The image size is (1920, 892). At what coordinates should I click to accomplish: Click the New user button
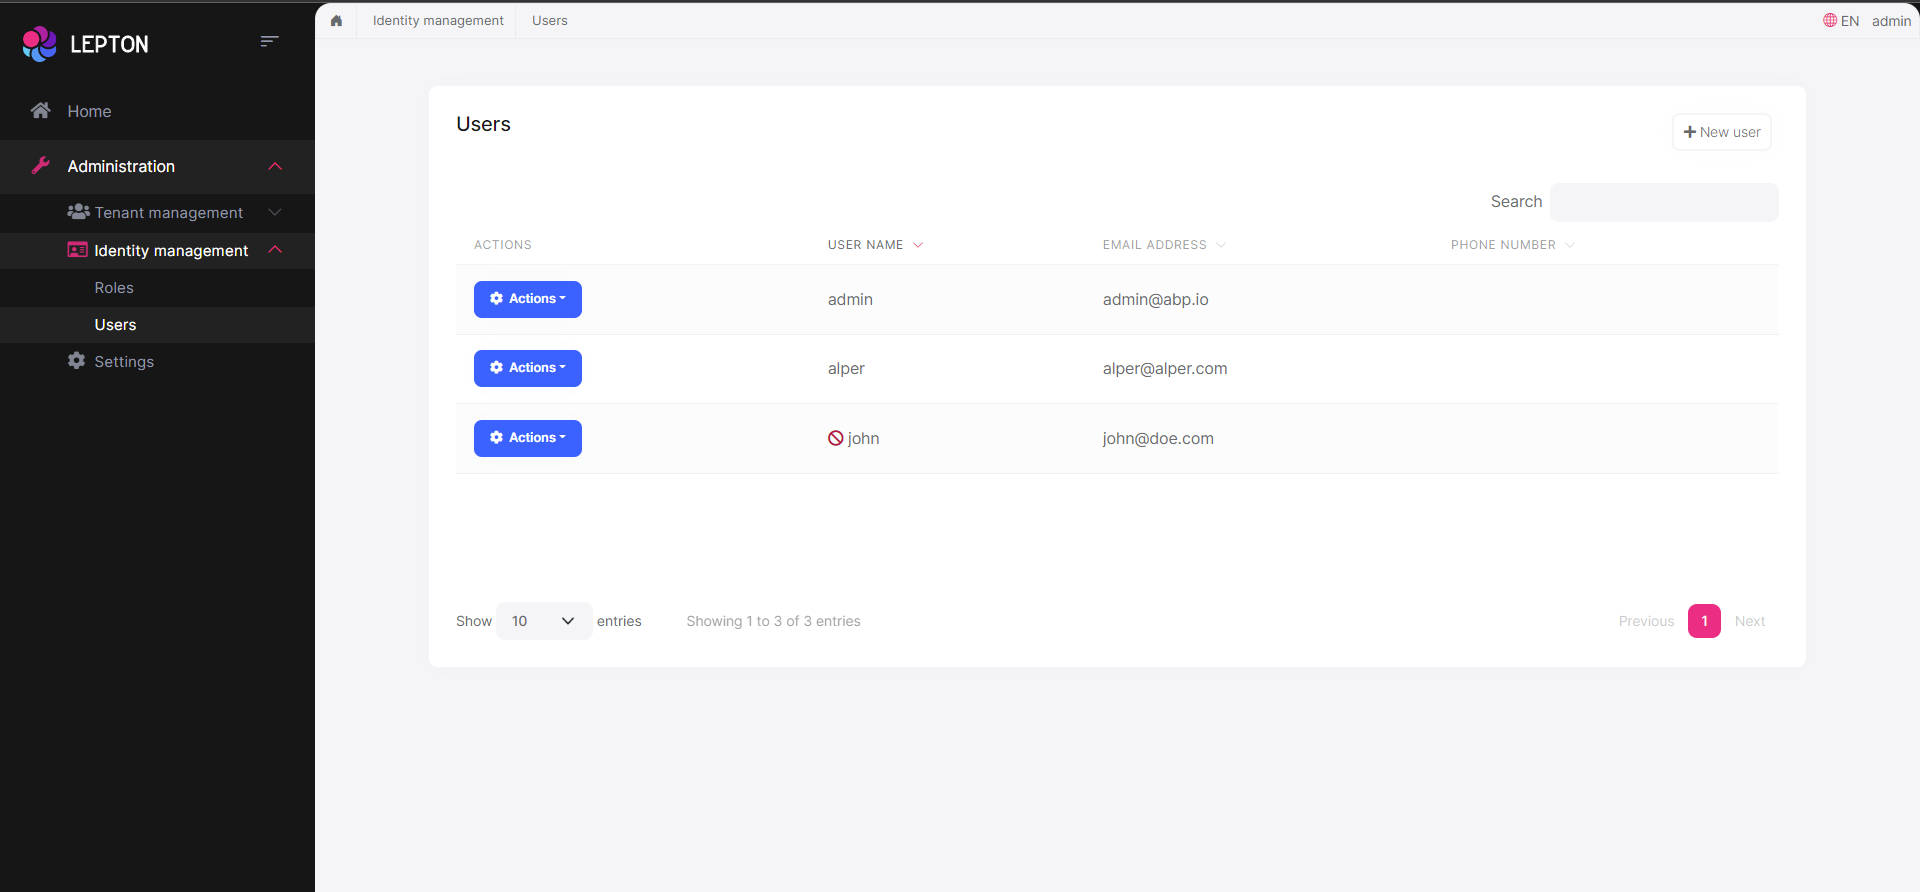pyautogui.click(x=1721, y=132)
